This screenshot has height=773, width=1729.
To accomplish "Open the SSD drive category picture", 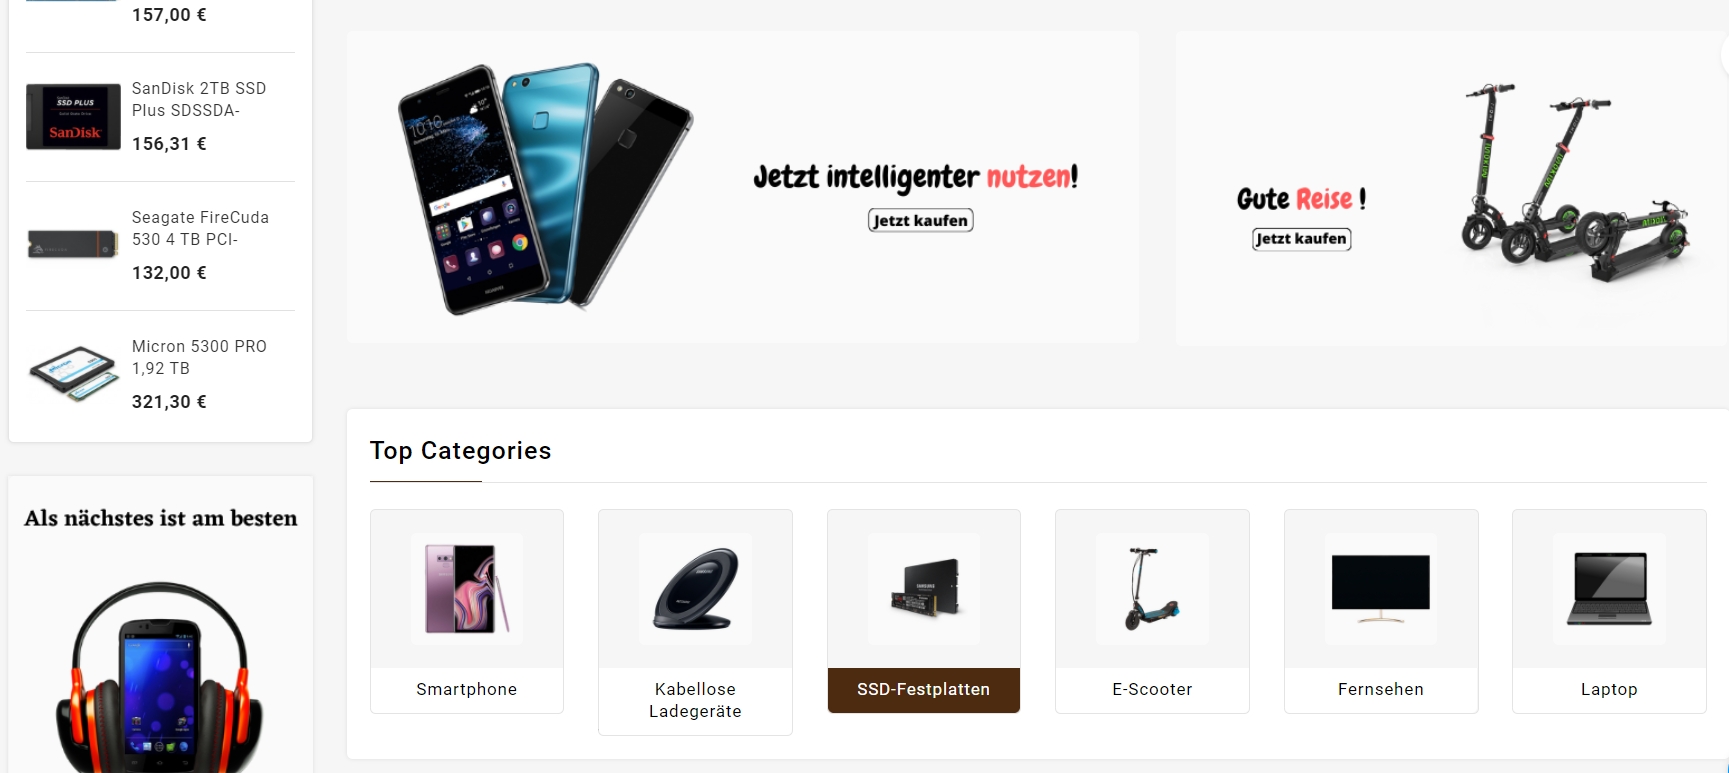I will [x=924, y=588].
